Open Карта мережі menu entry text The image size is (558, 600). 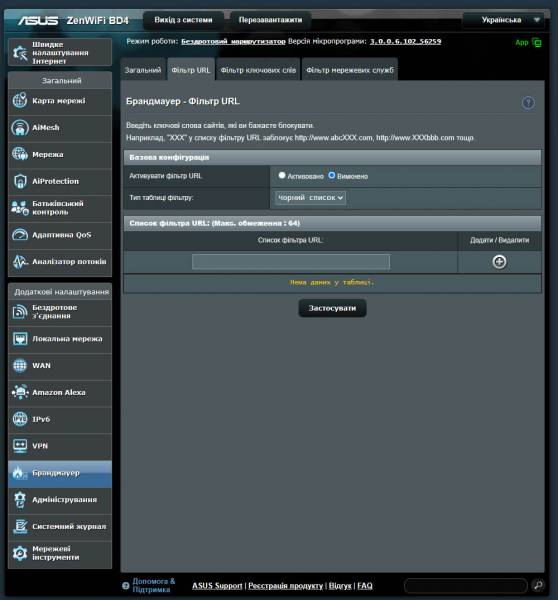(59, 101)
